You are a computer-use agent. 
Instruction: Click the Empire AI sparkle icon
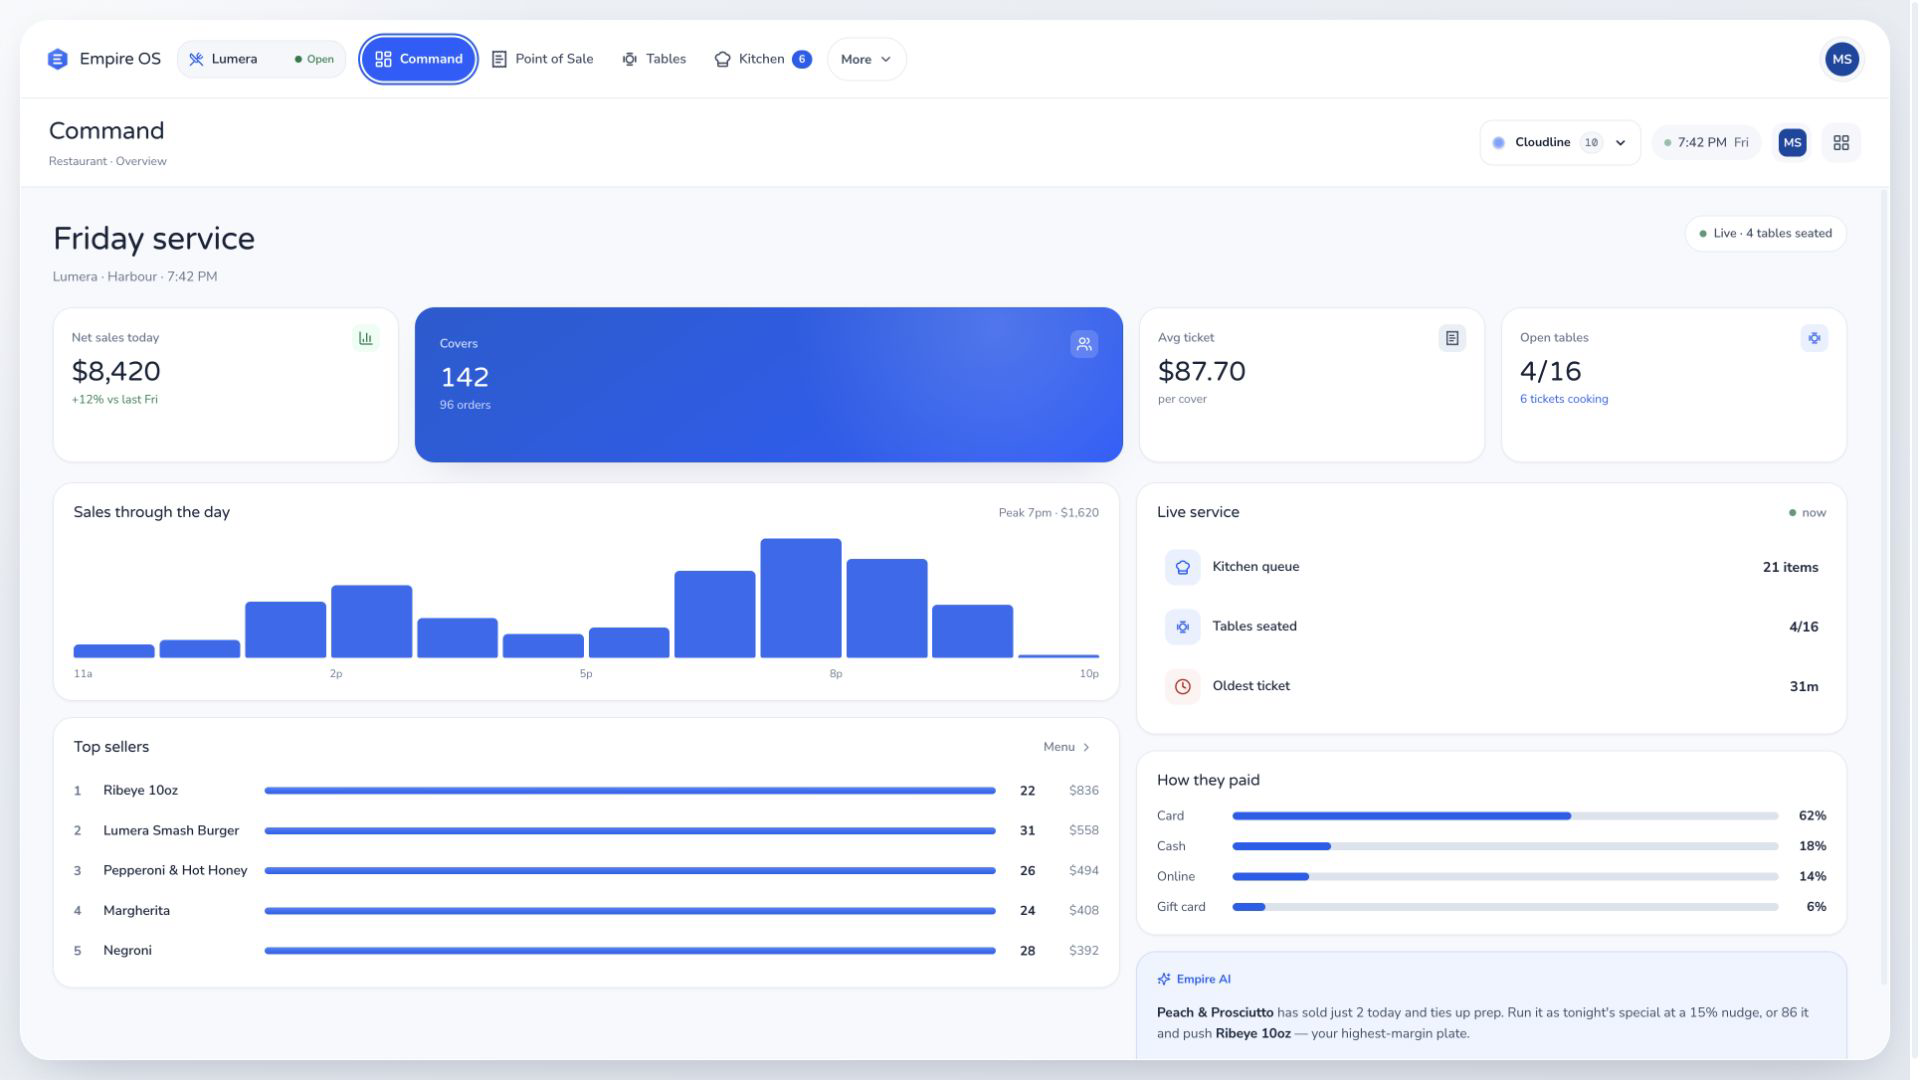(x=1164, y=980)
